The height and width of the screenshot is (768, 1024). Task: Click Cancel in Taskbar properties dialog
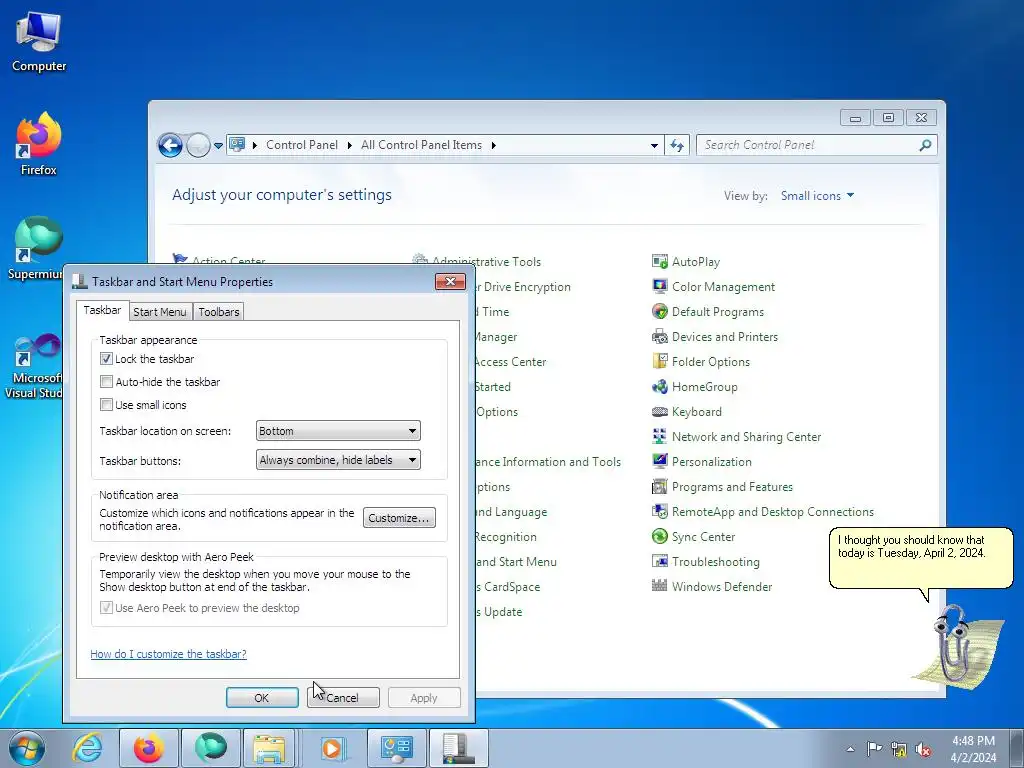click(343, 697)
